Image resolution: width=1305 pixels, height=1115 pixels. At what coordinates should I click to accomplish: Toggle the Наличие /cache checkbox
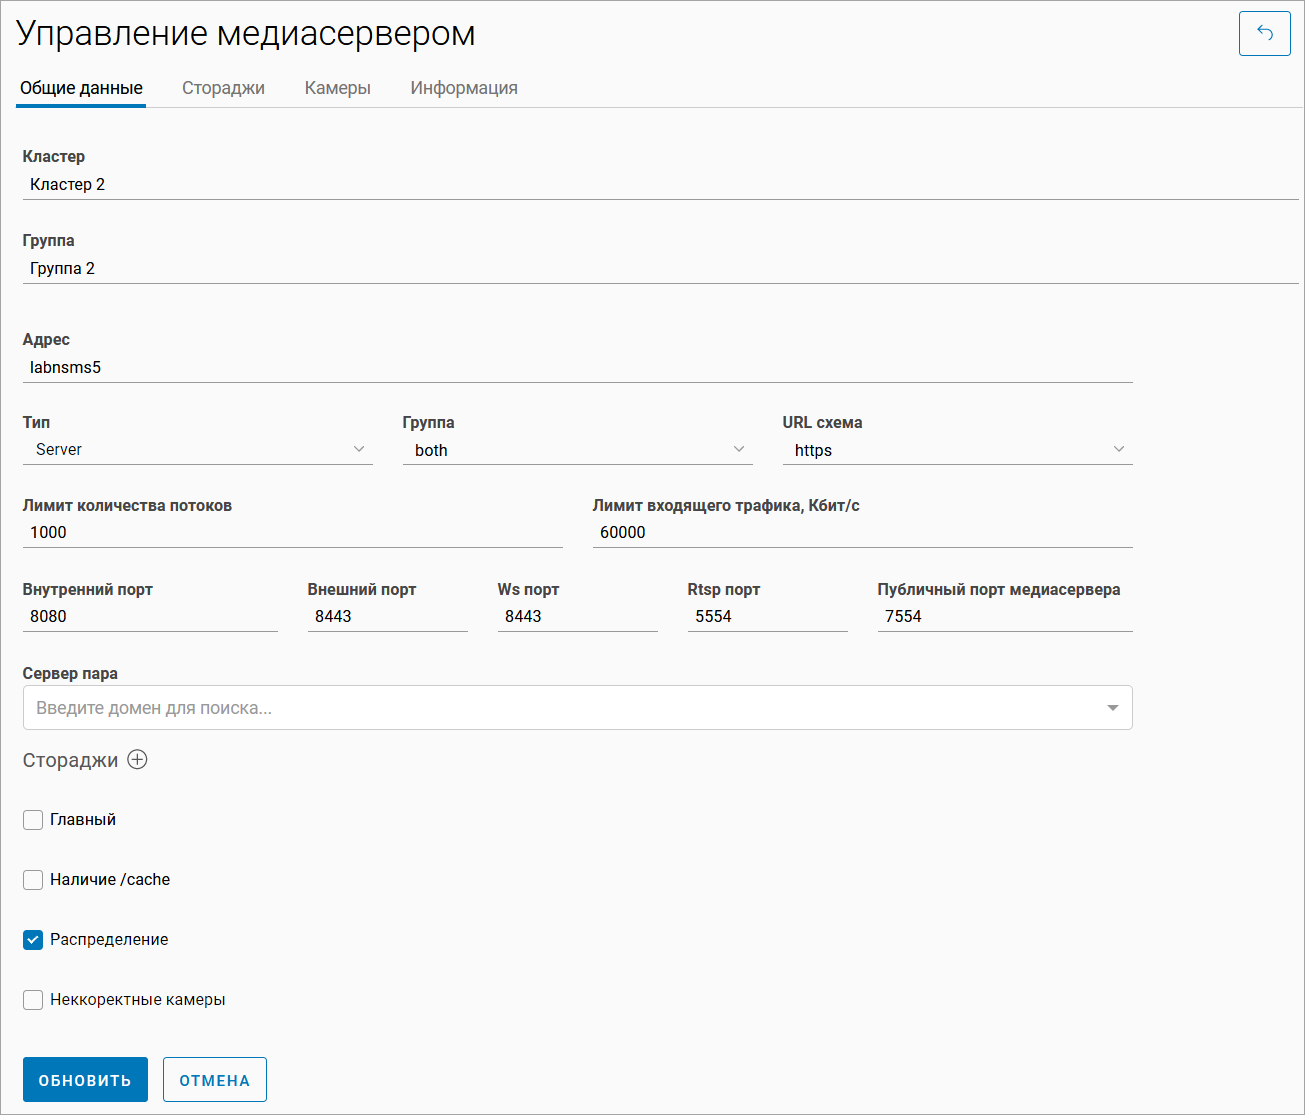pyautogui.click(x=33, y=880)
